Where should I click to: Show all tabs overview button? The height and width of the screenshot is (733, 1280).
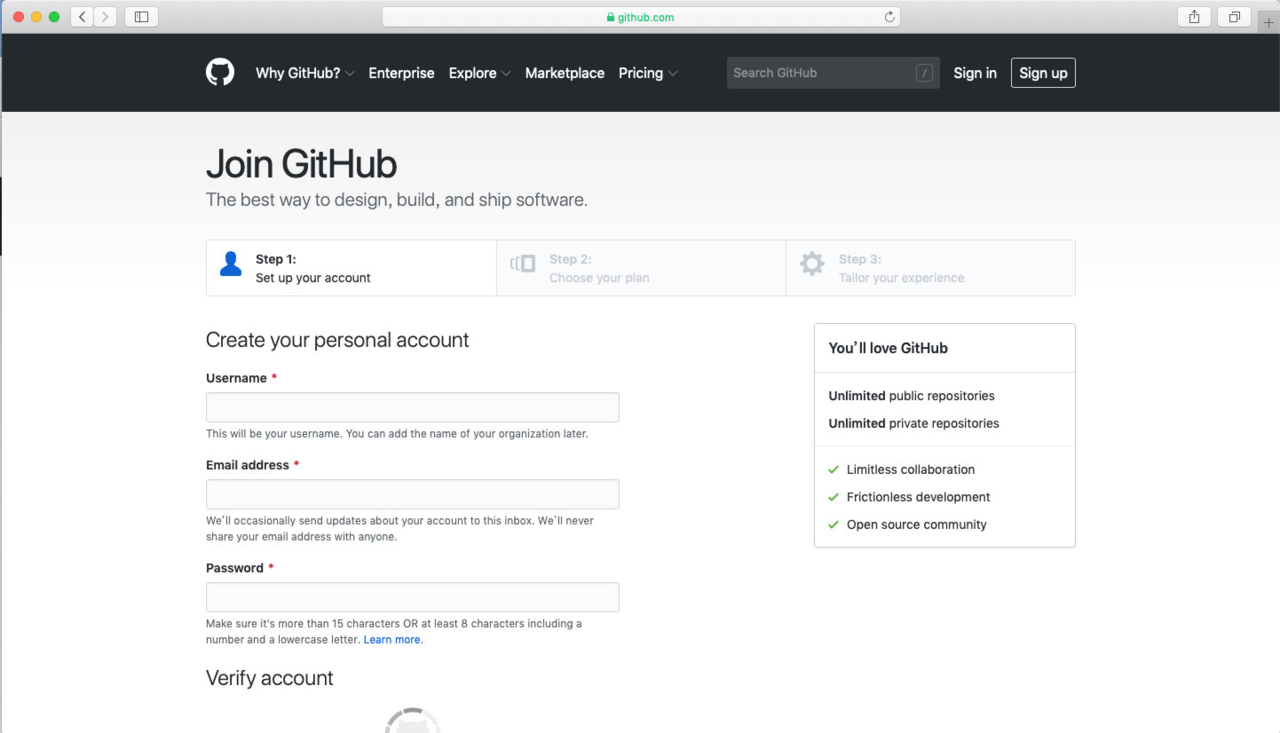(1234, 17)
